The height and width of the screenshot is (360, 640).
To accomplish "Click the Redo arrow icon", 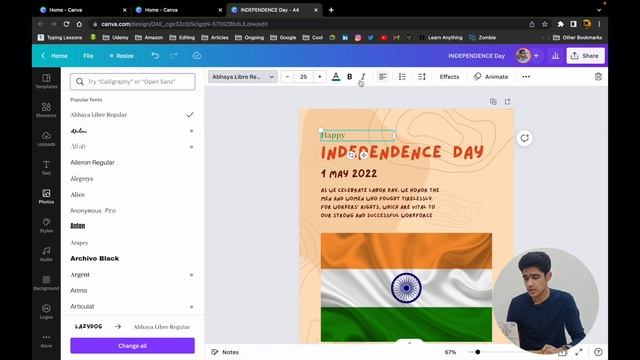I will [x=174, y=56].
